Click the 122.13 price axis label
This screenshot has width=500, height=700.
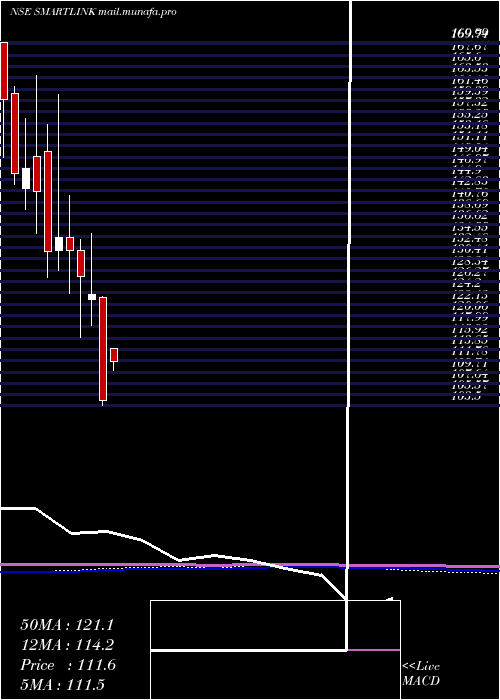click(469, 296)
